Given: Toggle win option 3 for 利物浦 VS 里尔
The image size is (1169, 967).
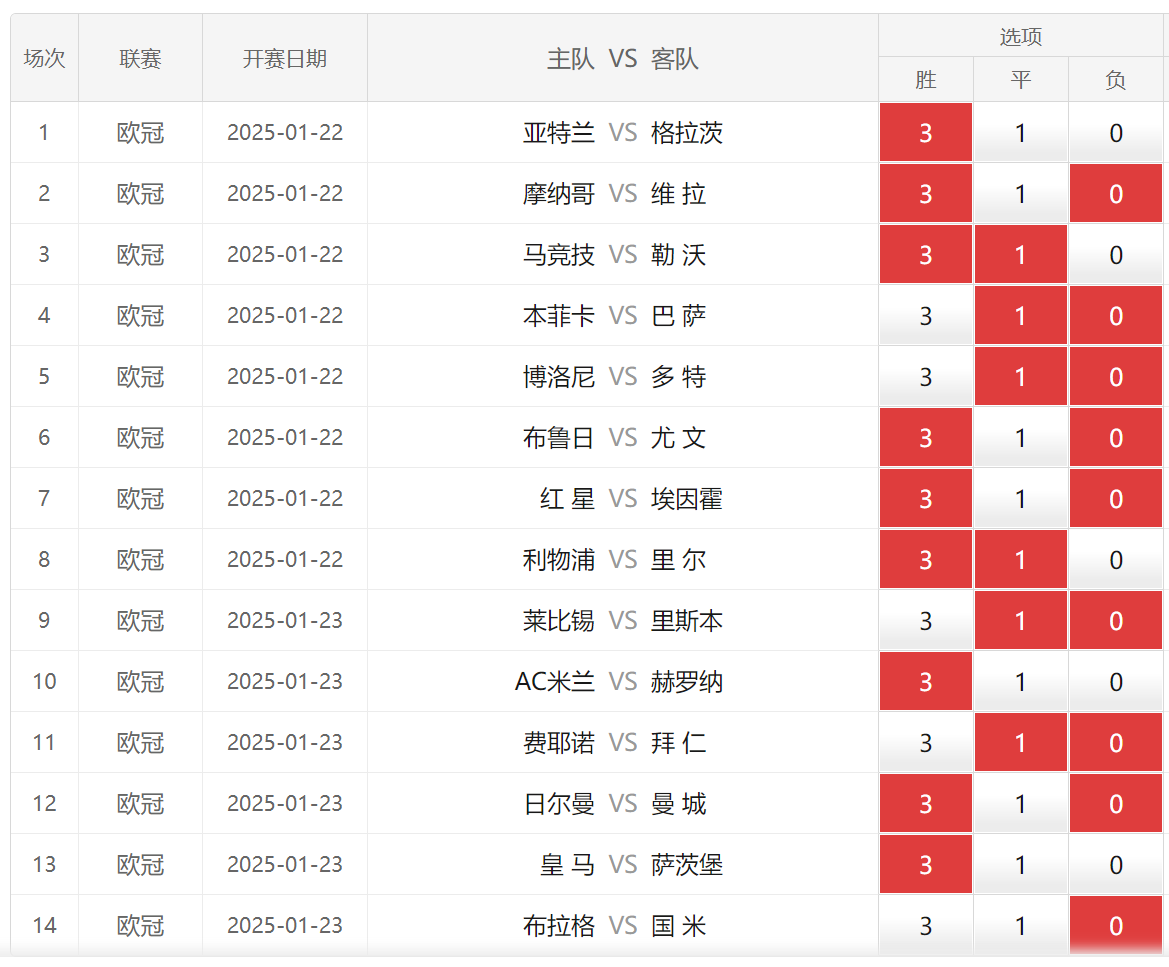Looking at the screenshot, I should [x=925, y=560].
